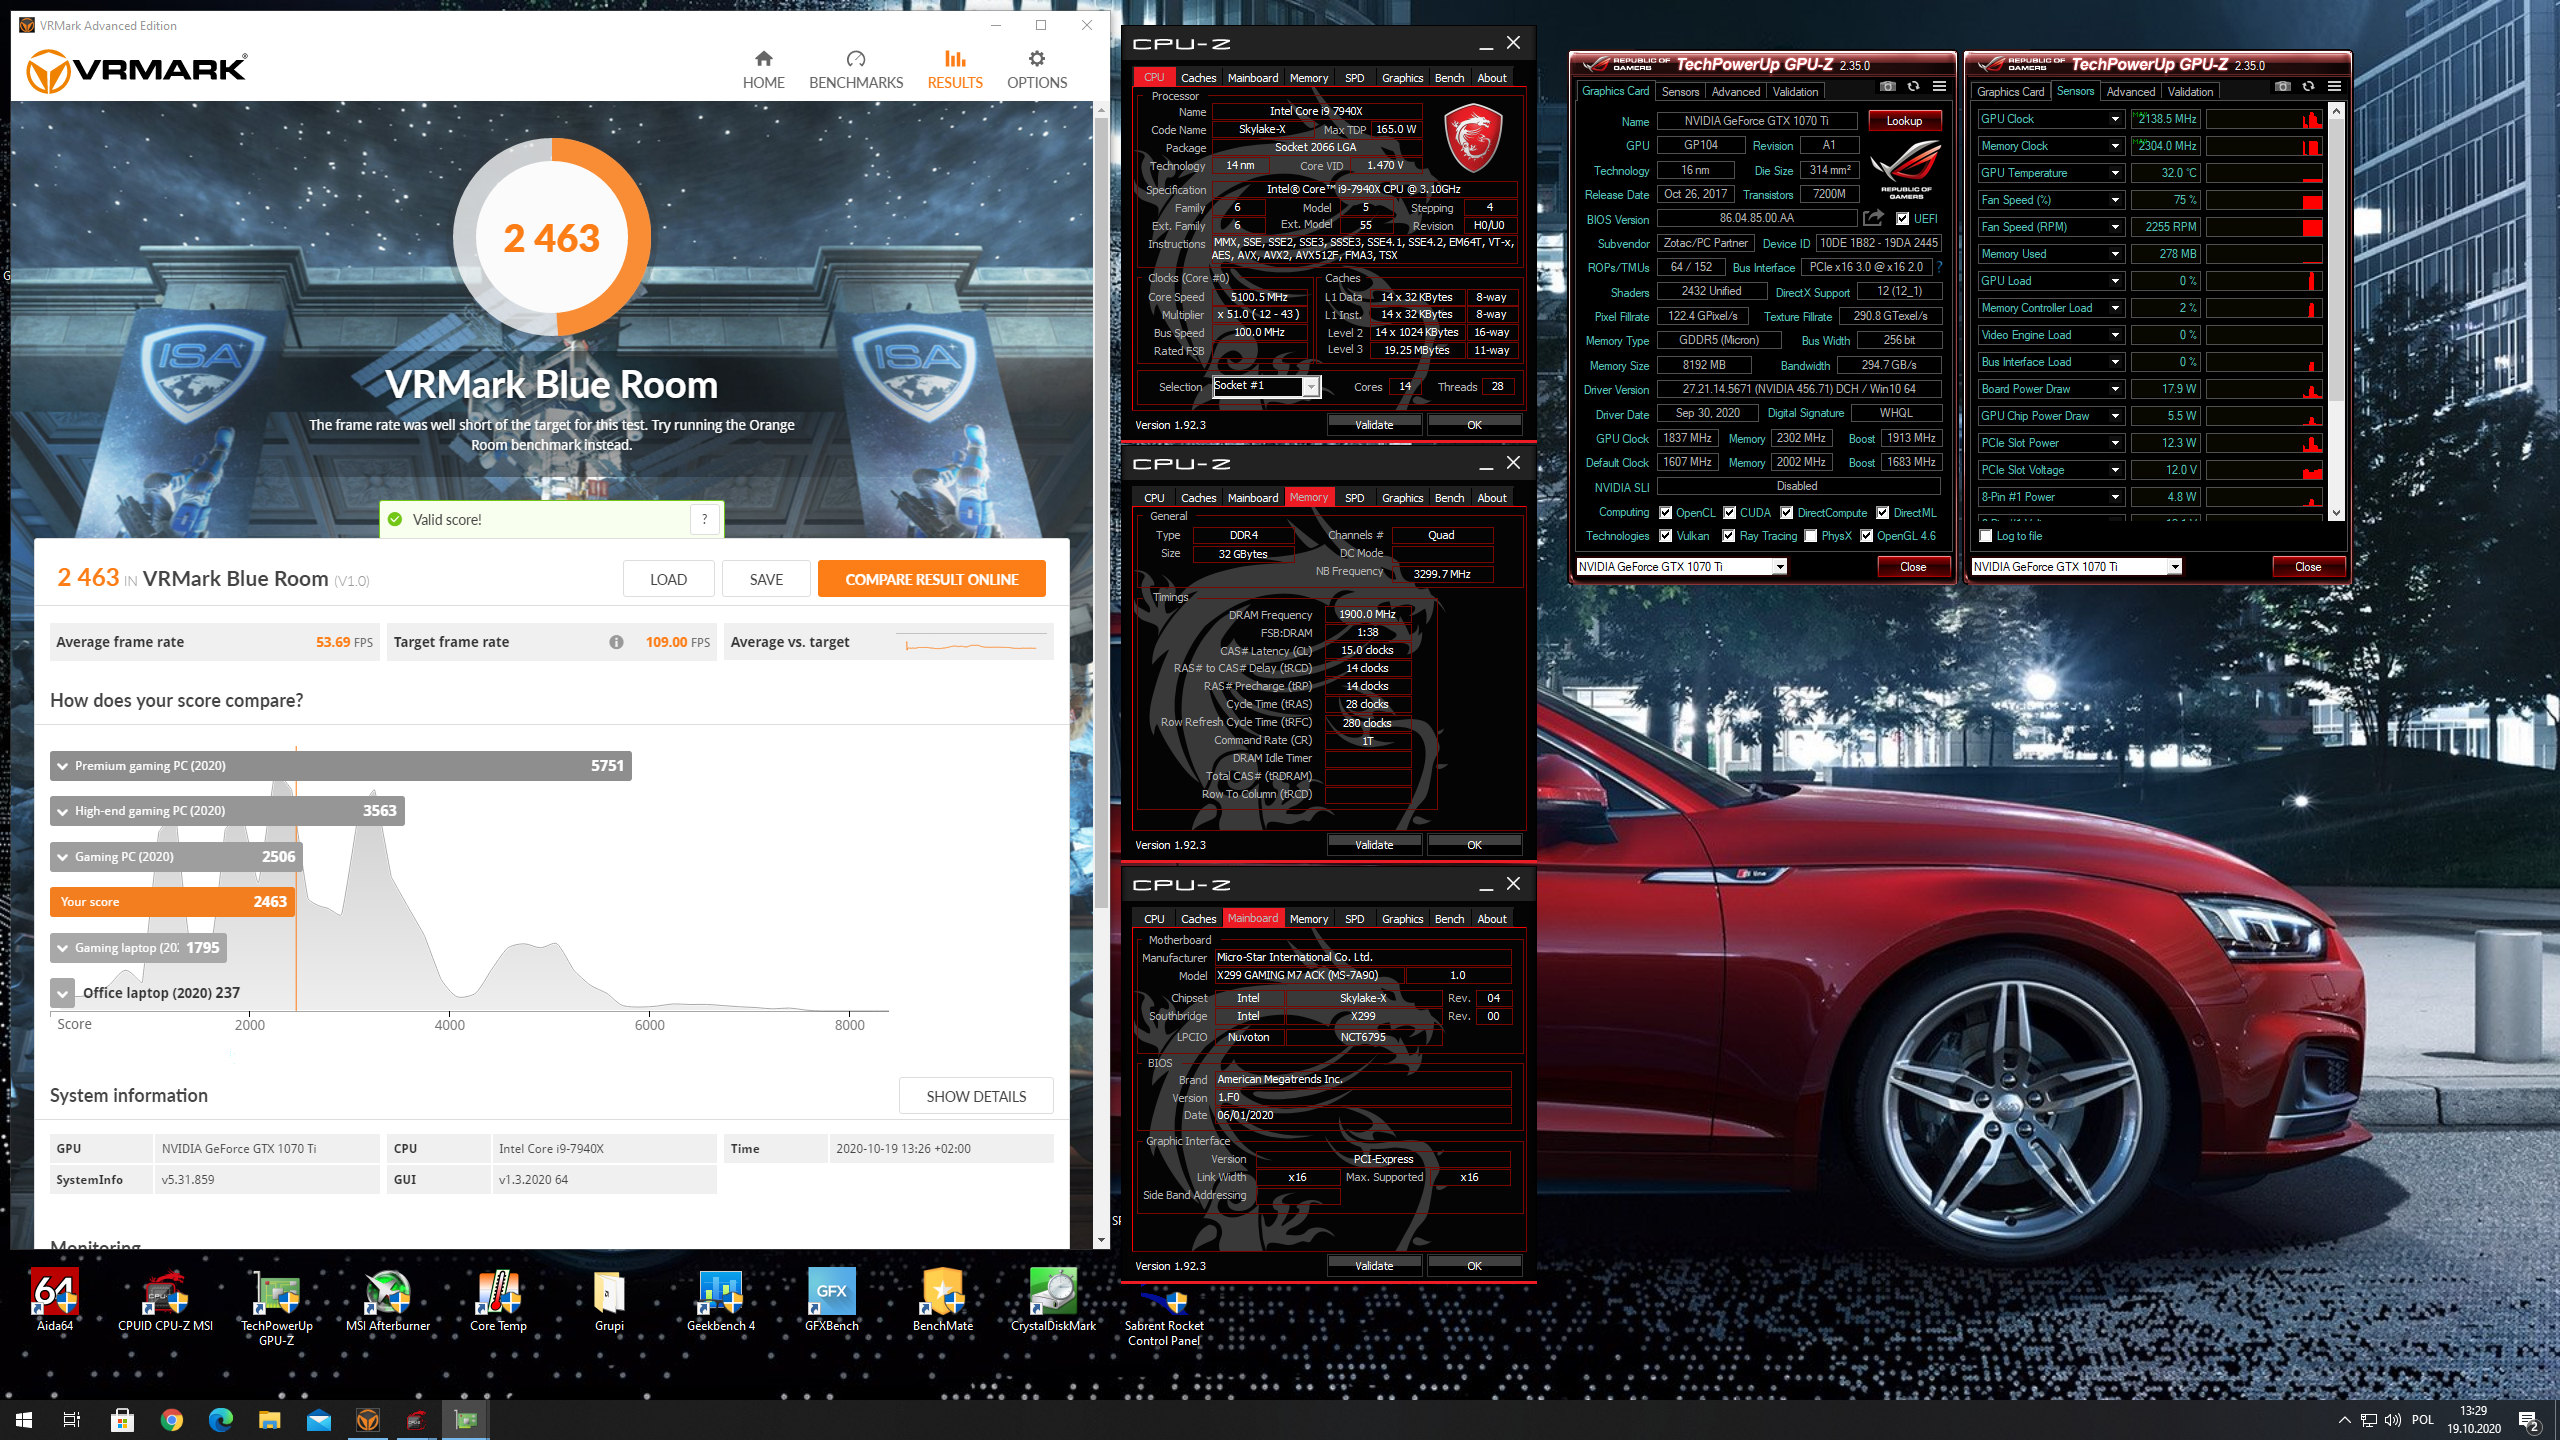The image size is (2560, 1440).
Task: Toggle the OpenCL checkbox
Action: point(1665,512)
